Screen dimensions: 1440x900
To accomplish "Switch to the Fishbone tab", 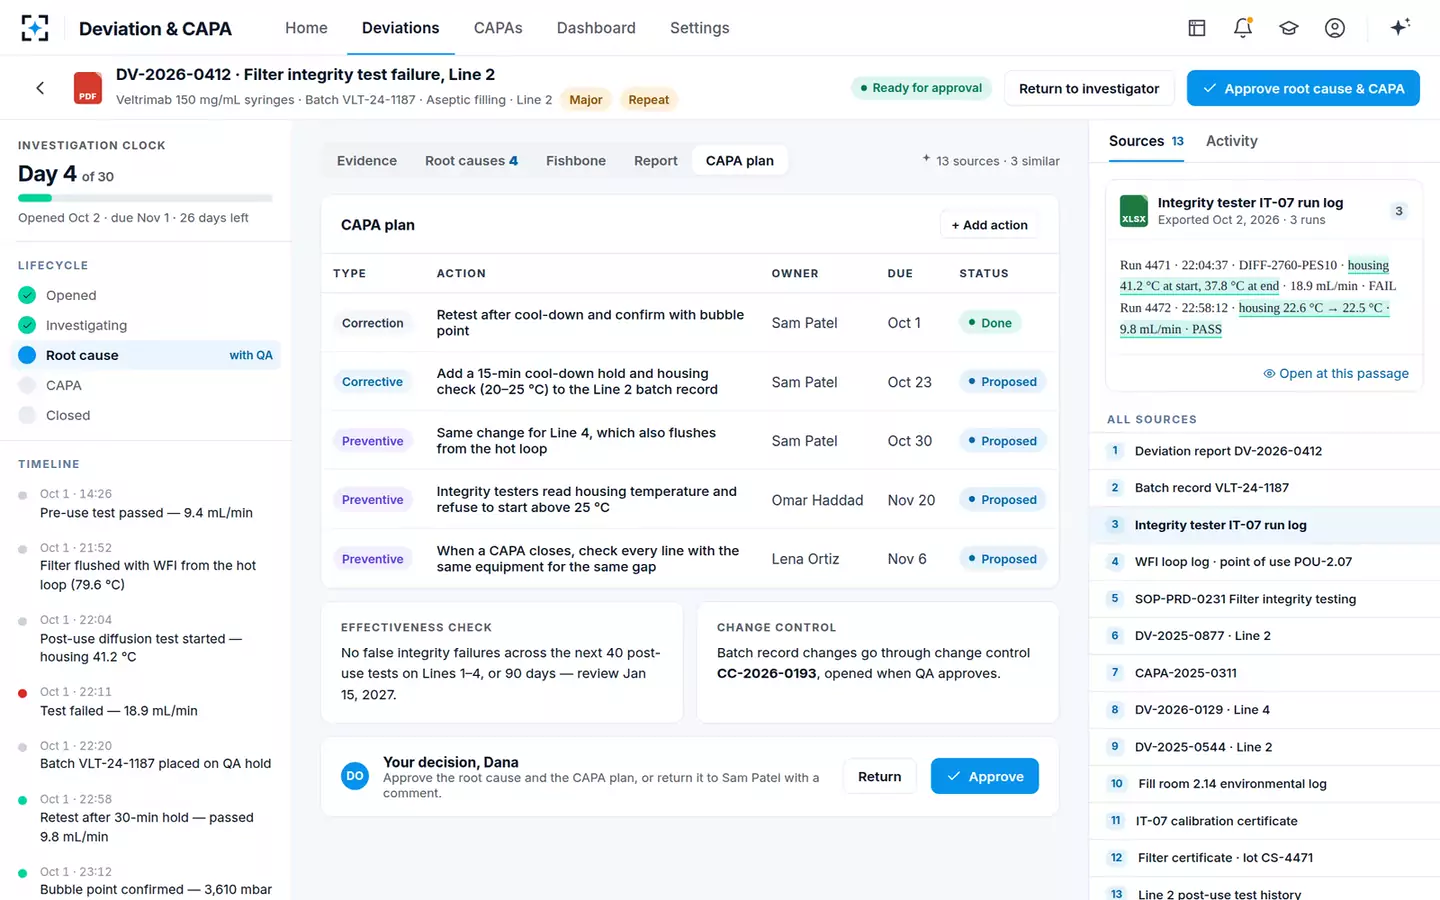I will (576, 161).
